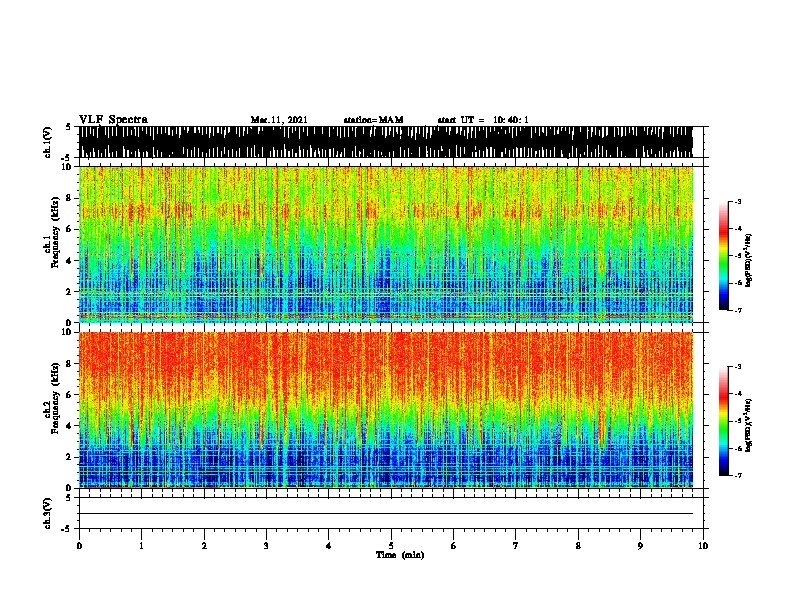The width and height of the screenshot is (792, 612).
Task: Click the '7' minute tick on the time axis
Action: 516,546
